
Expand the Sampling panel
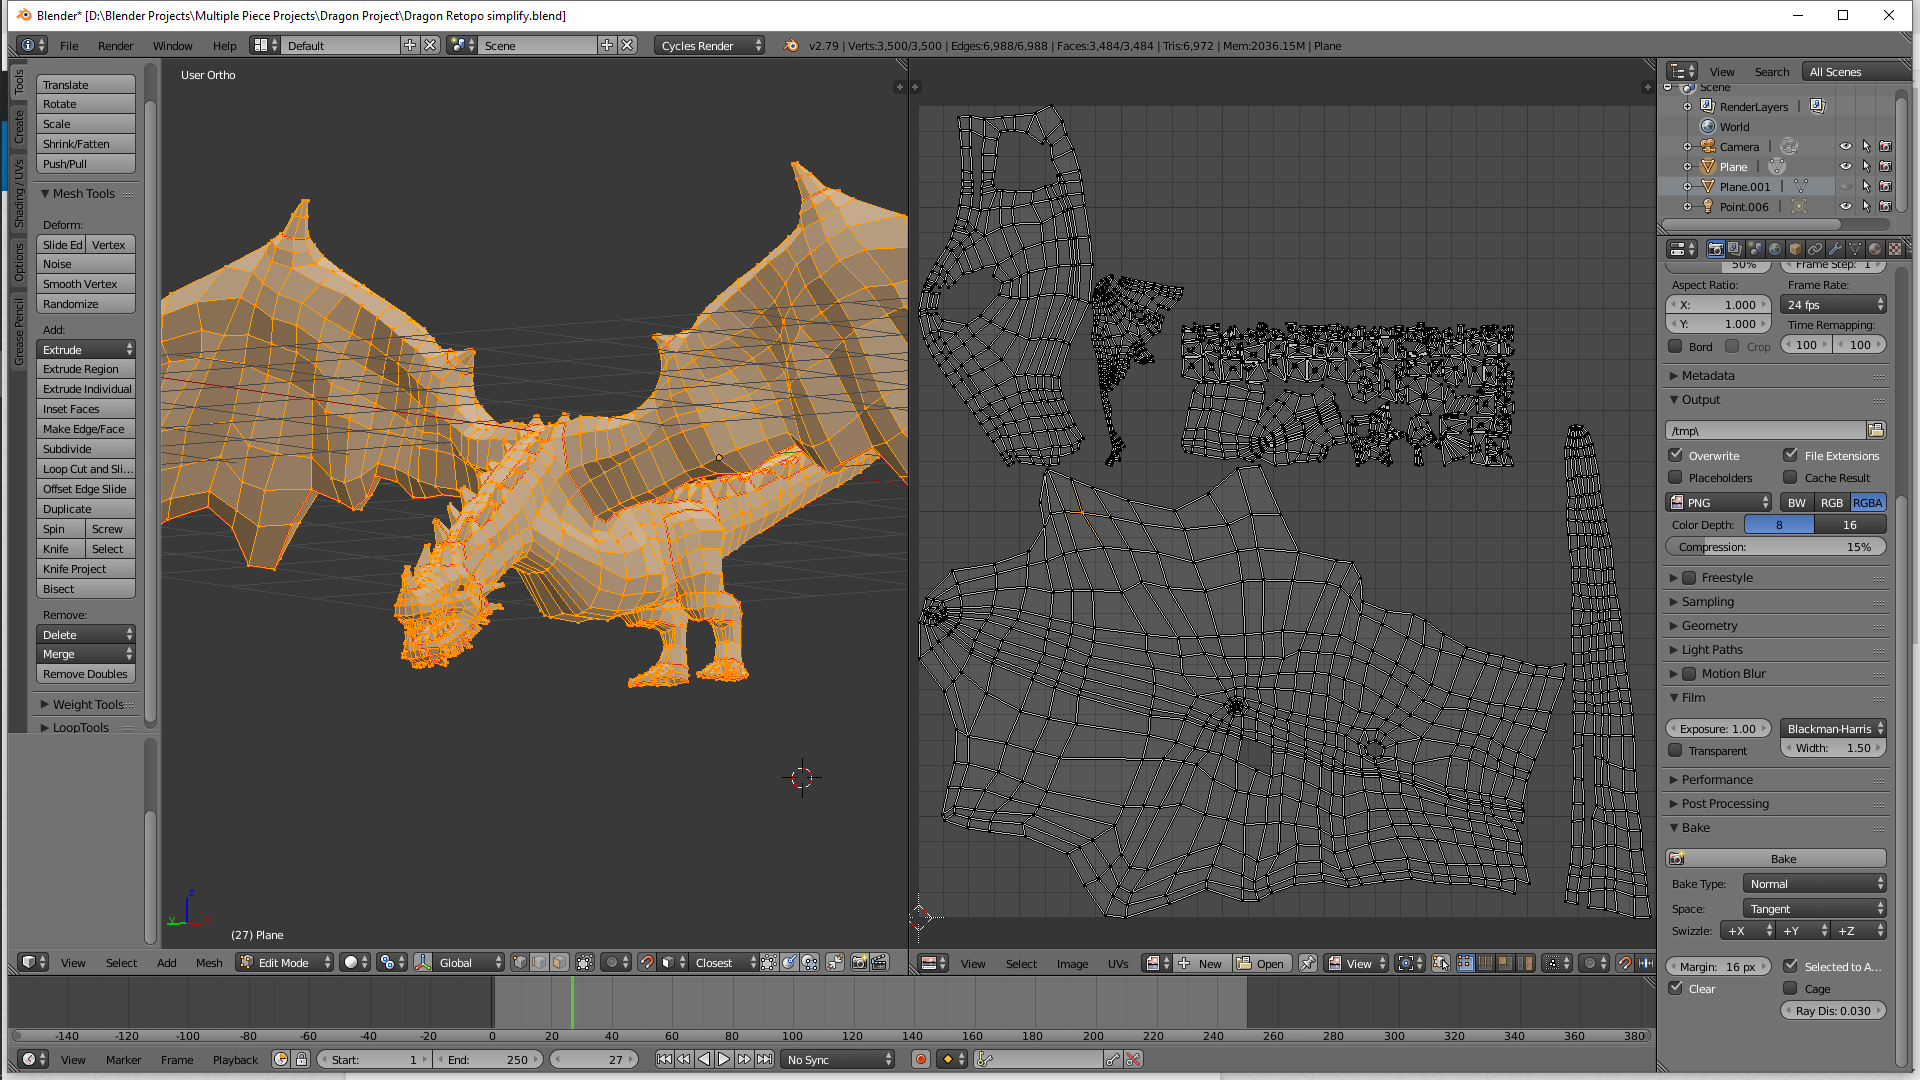pyautogui.click(x=1708, y=601)
